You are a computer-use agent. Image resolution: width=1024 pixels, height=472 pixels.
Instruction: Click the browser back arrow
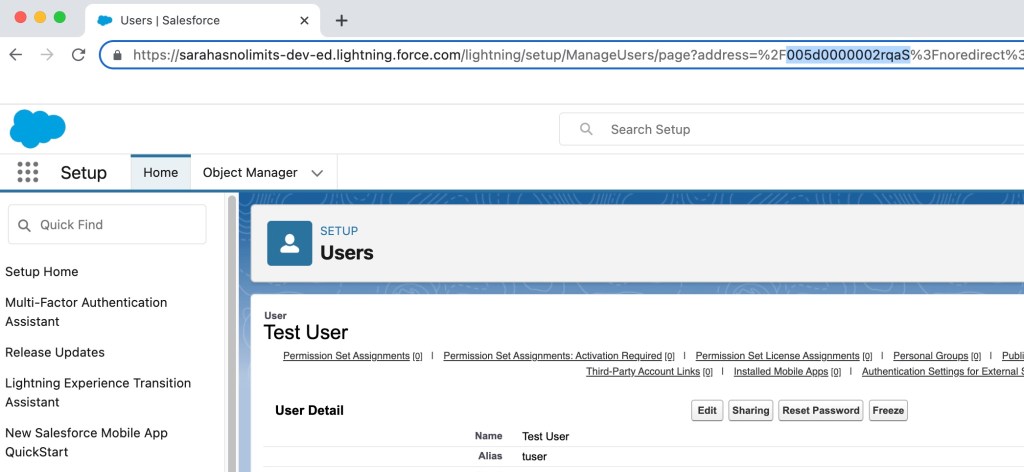point(16,55)
